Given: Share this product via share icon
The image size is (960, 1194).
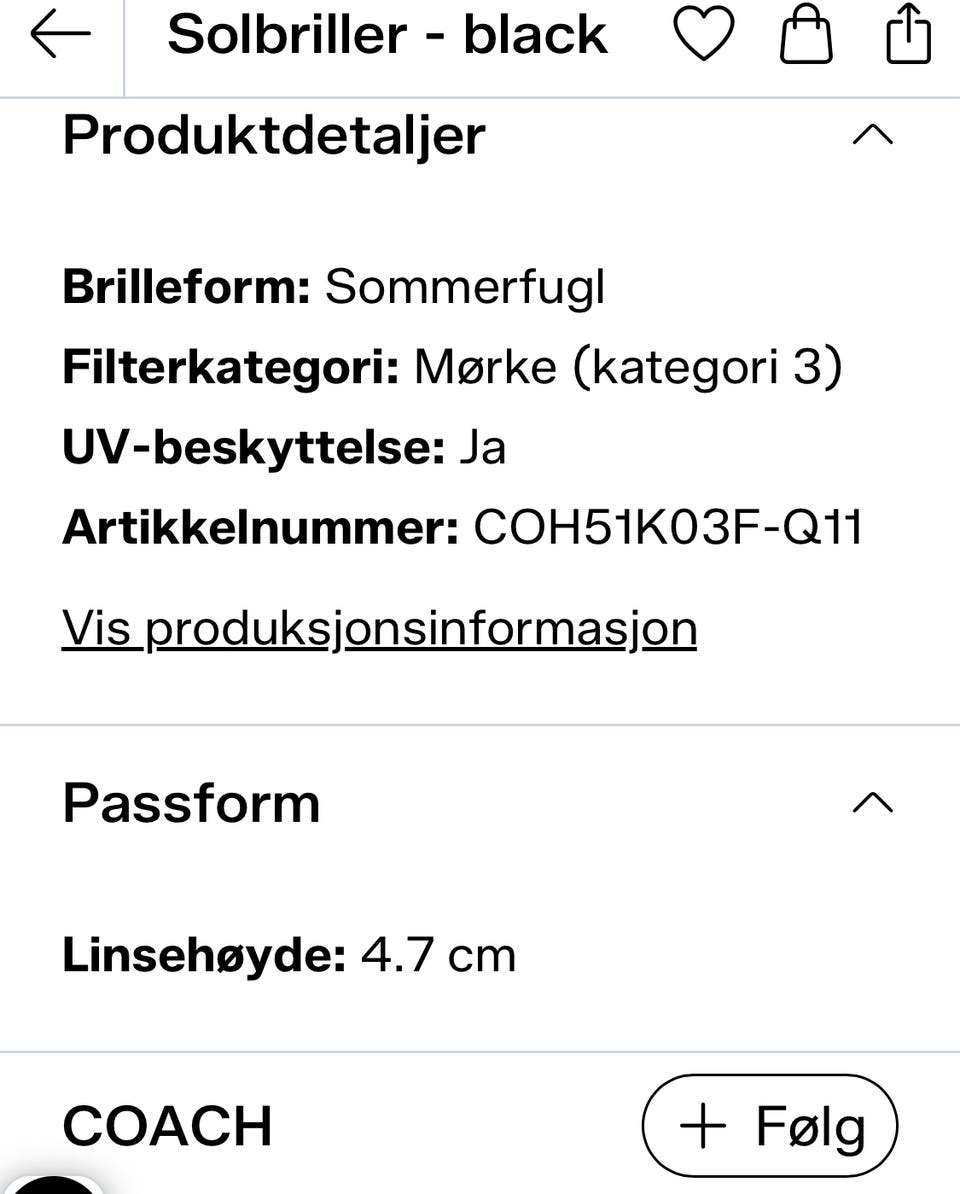Looking at the screenshot, I should coord(908,34).
